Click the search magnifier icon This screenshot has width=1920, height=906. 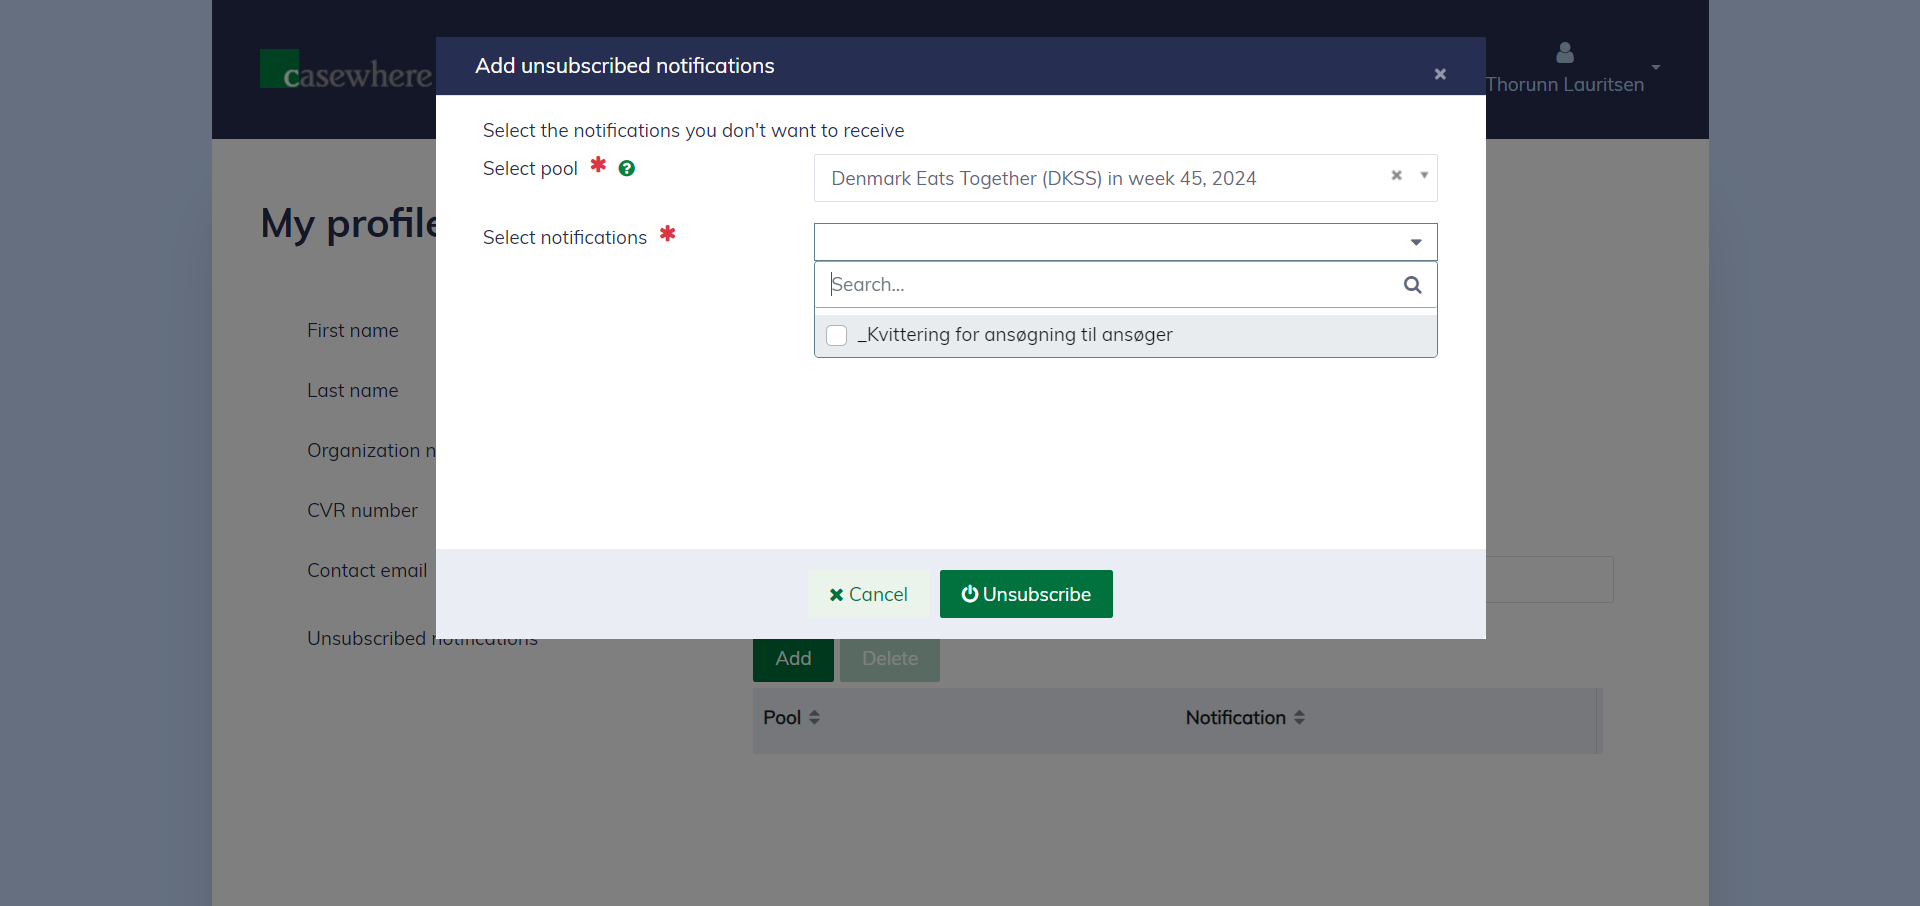coord(1412,285)
